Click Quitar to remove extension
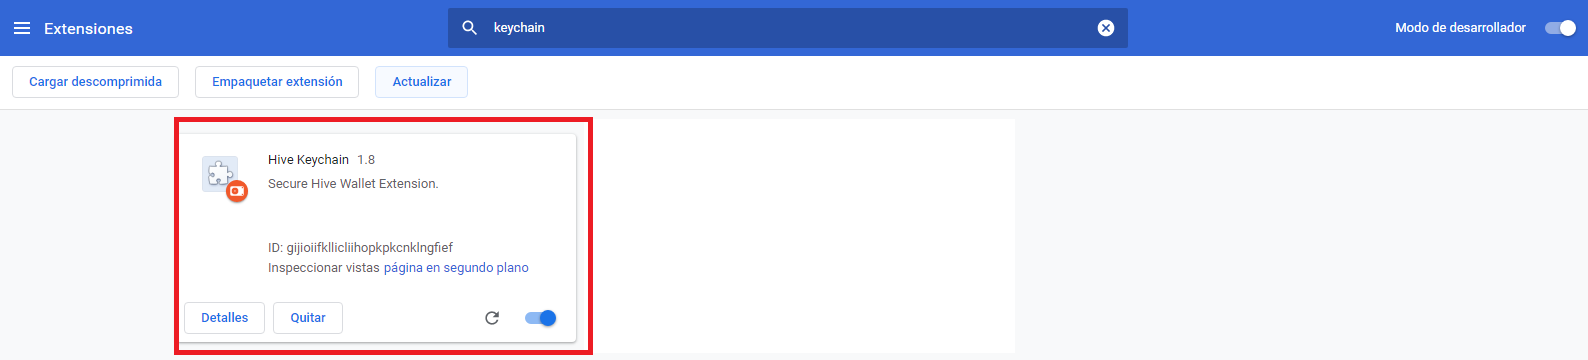1588x360 pixels. 308,318
